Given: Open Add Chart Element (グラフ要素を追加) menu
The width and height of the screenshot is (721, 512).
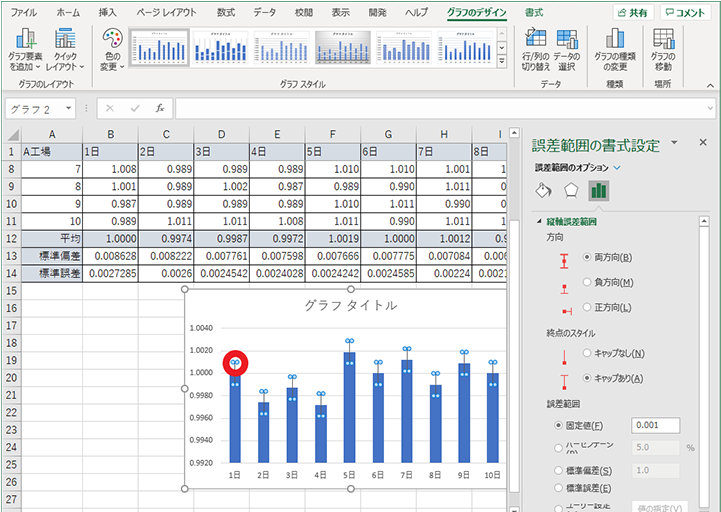Looking at the screenshot, I should [25, 50].
